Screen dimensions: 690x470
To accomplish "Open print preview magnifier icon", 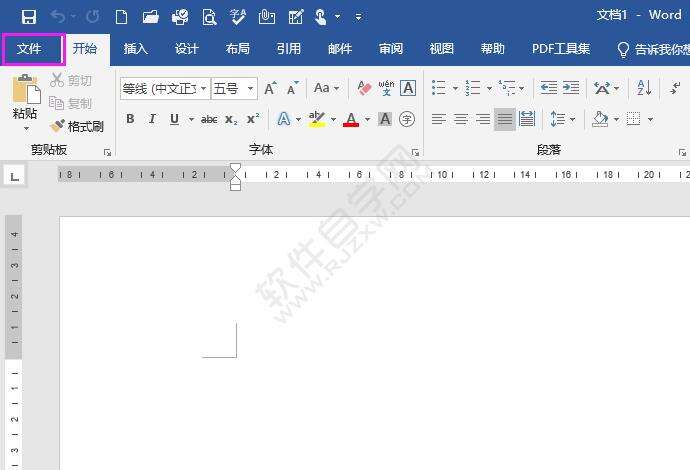I will [209, 17].
